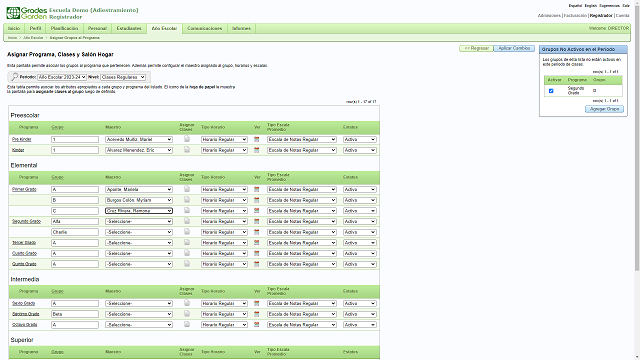Screen dimensions: 640x360
Task: Open the Séptimo Grado program link
Action: (x=26, y=314)
